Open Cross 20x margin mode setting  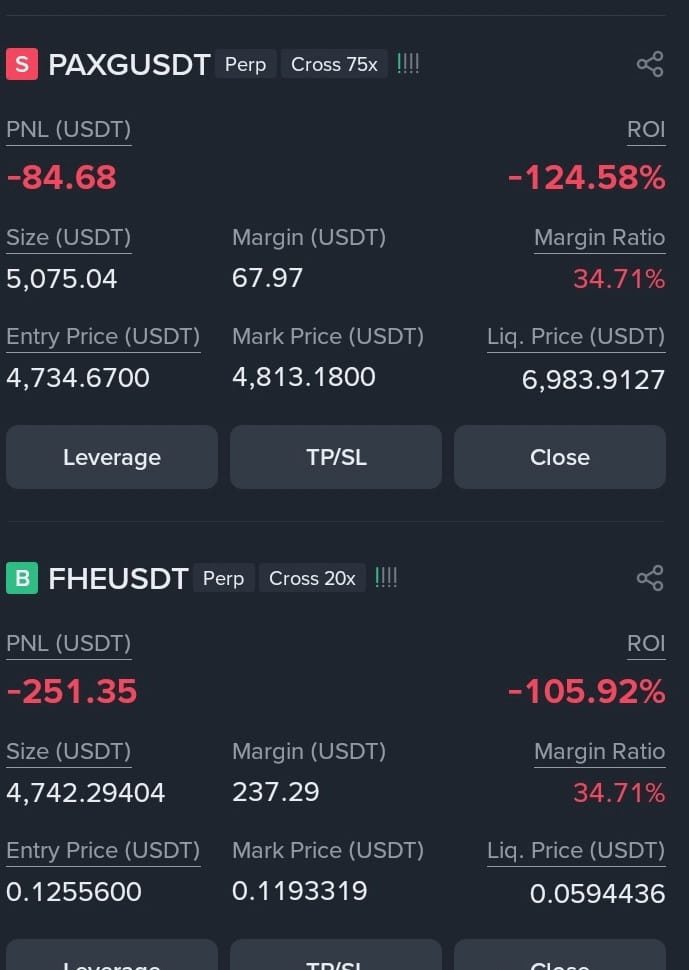pyautogui.click(x=312, y=578)
